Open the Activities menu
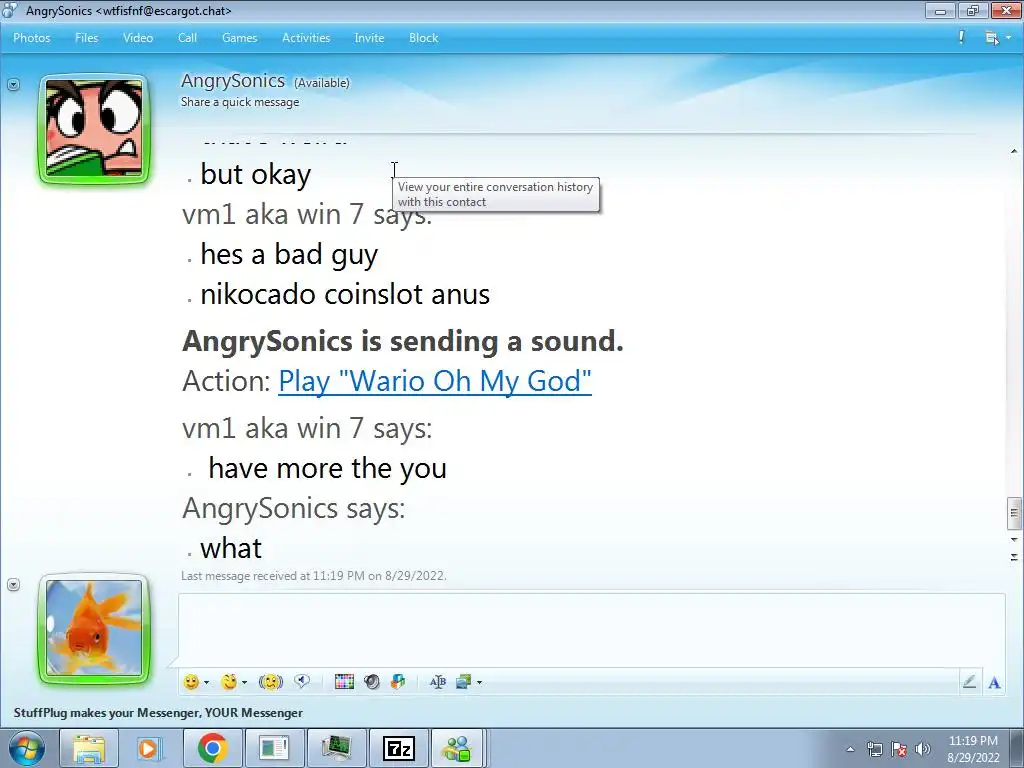The image size is (1024, 768). (306, 38)
